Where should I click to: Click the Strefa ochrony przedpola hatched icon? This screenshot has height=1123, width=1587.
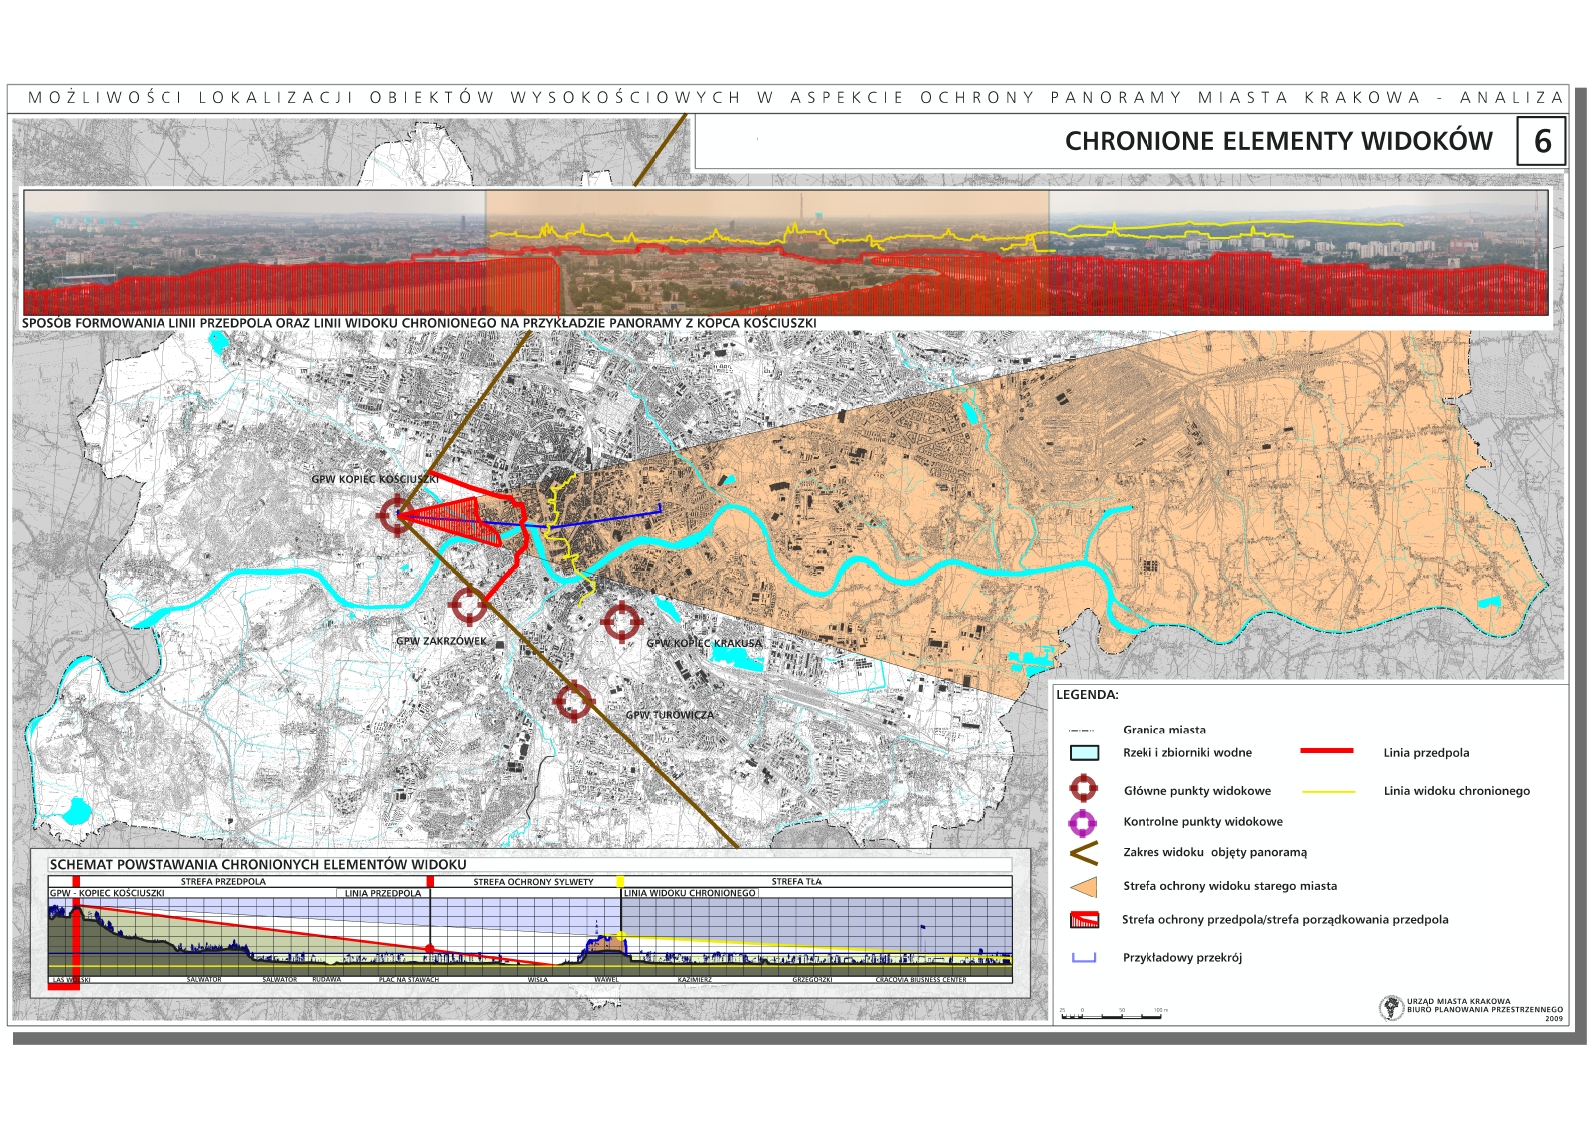pos(1084,920)
